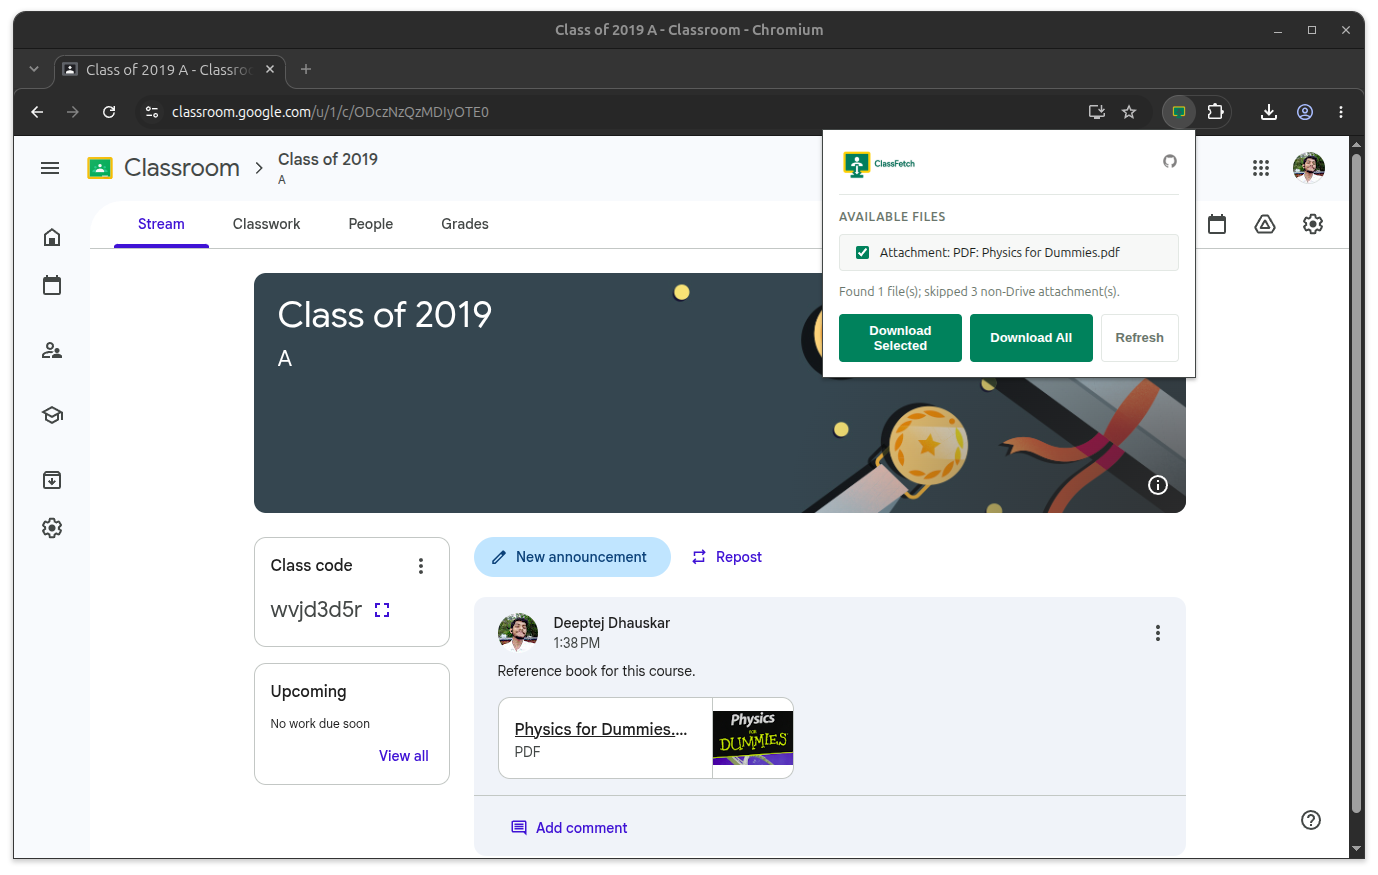
Task: Open the Chromium profile icon
Action: coord(1305,112)
